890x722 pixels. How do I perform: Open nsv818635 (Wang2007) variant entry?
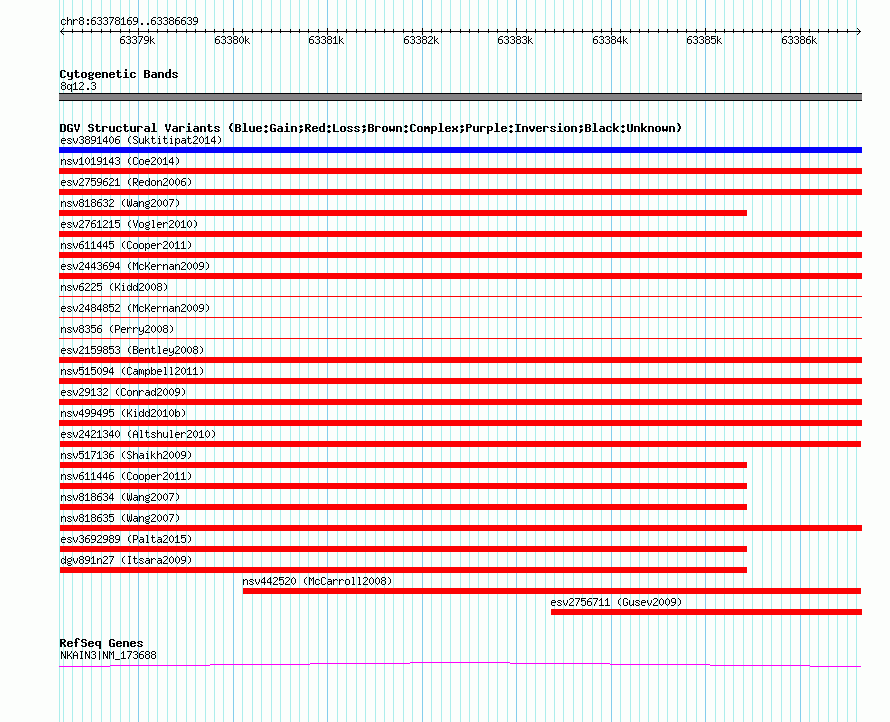click(120, 518)
